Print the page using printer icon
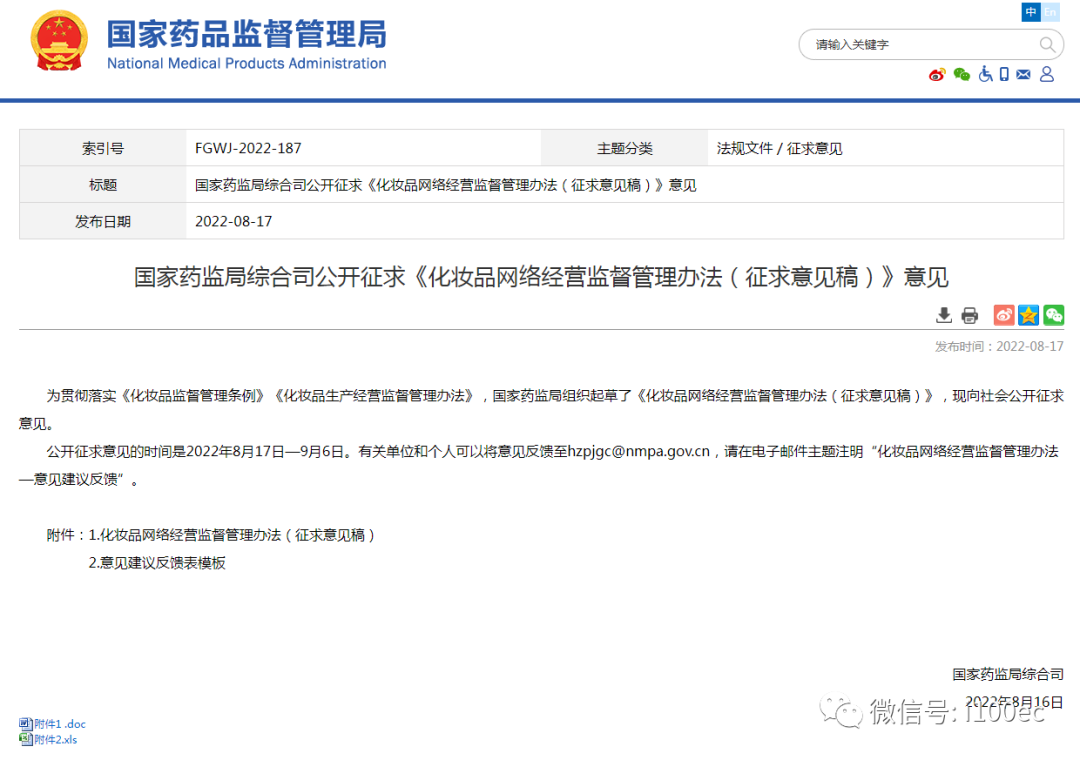The width and height of the screenshot is (1080, 760). [969, 316]
